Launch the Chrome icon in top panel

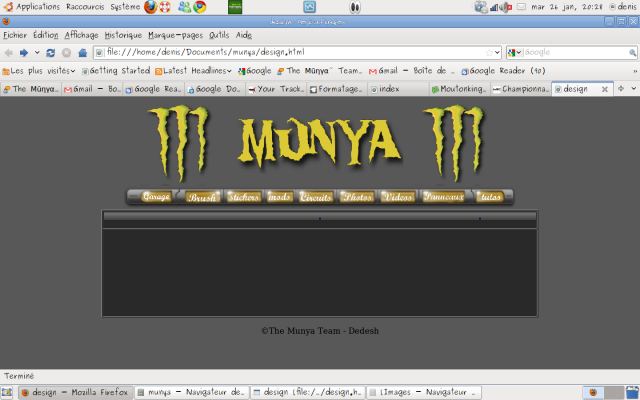coord(200,7)
